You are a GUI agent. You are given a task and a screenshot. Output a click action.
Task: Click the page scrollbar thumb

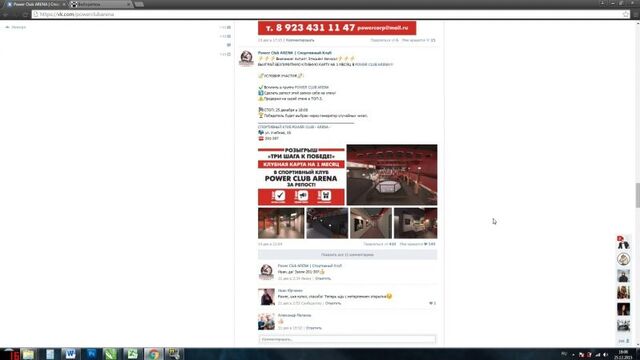(637, 196)
